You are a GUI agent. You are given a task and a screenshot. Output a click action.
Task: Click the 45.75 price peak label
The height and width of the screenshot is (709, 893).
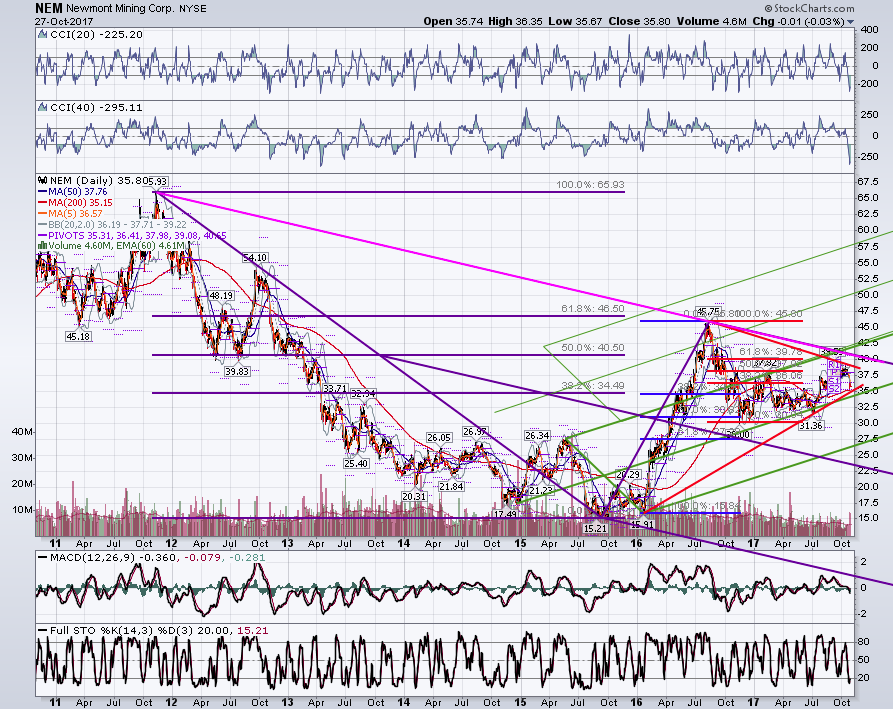[x=708, y=312]
